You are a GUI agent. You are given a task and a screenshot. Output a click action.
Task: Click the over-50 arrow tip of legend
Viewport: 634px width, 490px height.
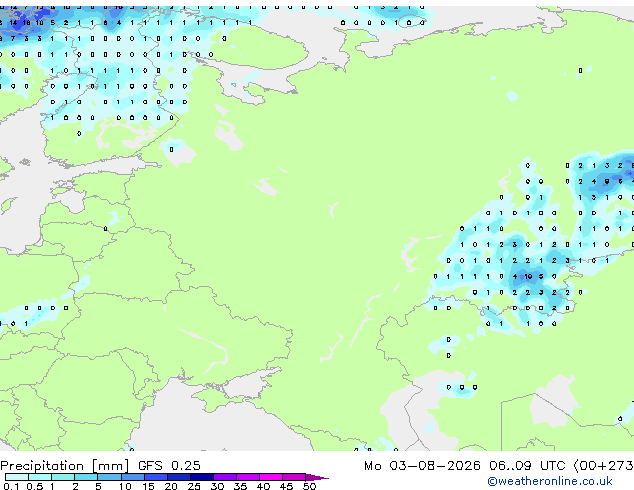317,477
